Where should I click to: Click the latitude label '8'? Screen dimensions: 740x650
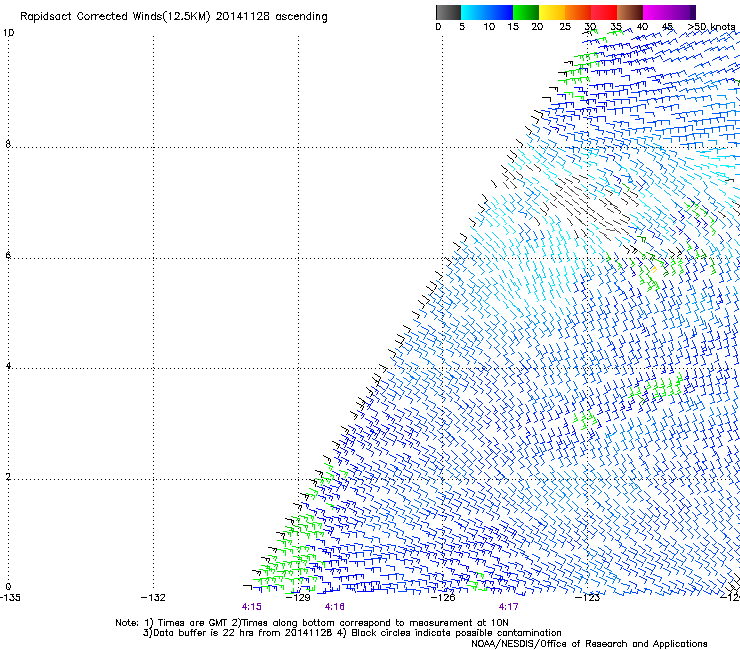[x=8, y=144]
